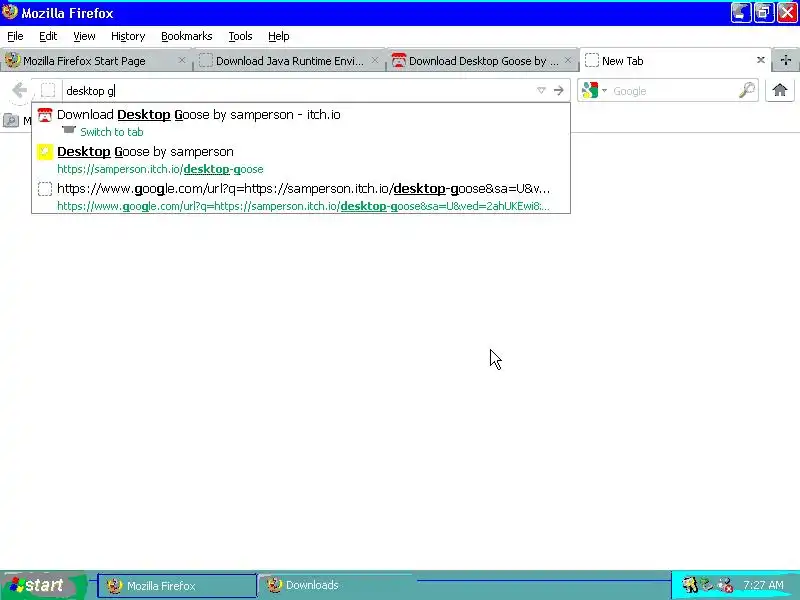The width and height of the screenshot is (800, 600).
Task: Close the Download Java Runtime tab
Action: (x=375, y=60)
